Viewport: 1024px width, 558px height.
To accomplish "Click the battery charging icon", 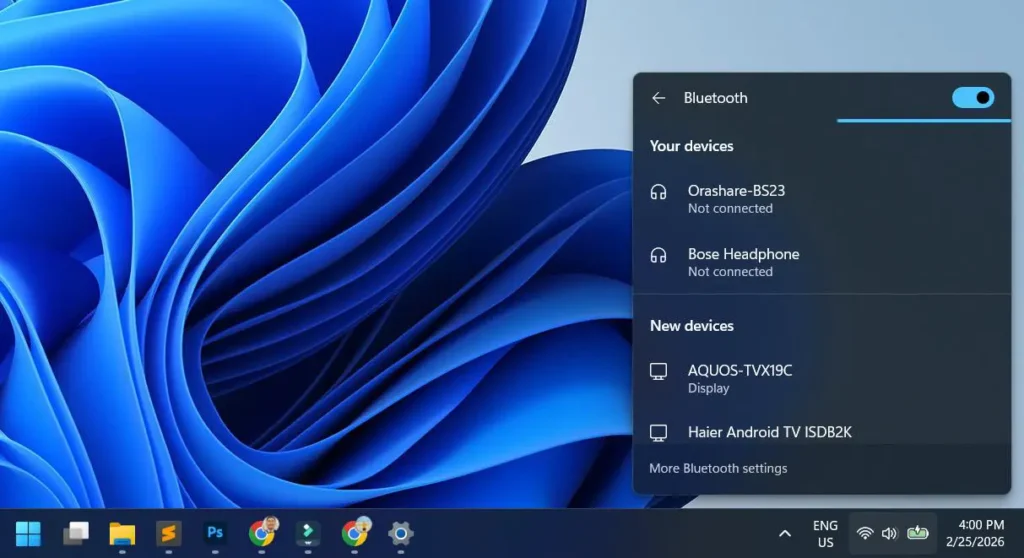I will pyautogui.click(x=918, y=533).
